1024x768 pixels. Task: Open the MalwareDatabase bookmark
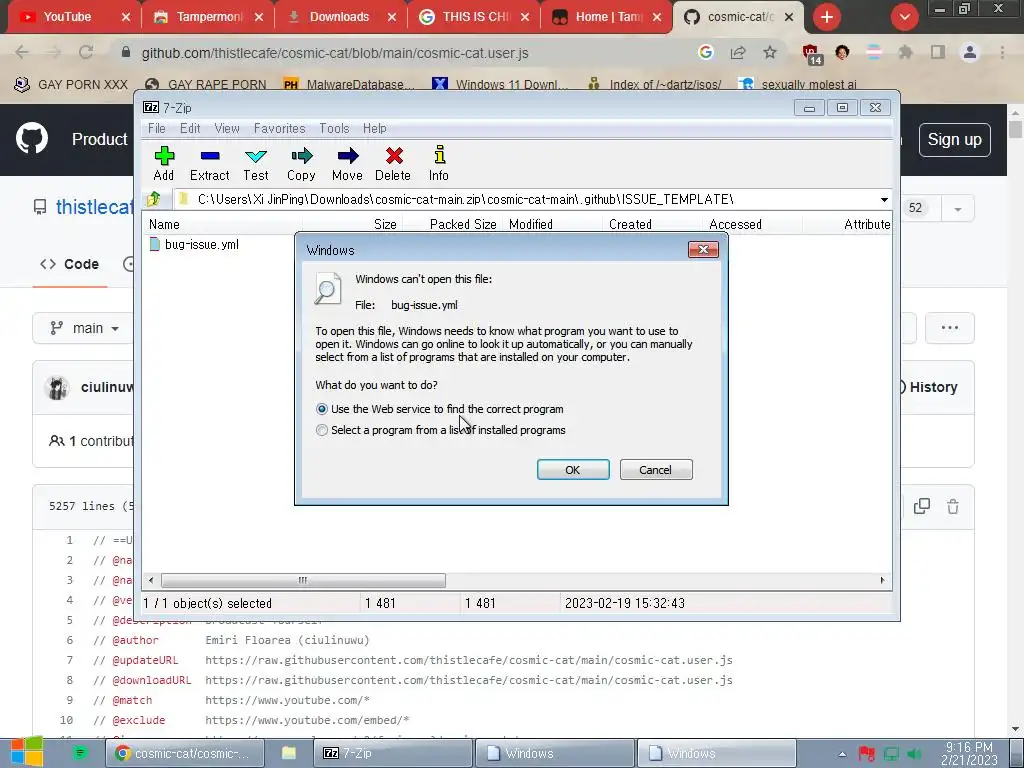click(x=349, y=84)
